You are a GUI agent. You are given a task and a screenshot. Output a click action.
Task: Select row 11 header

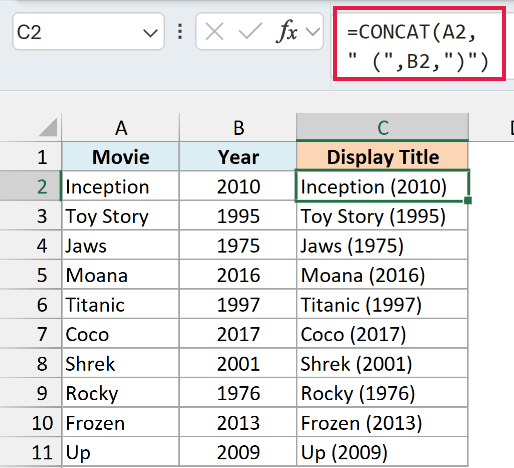[x=31, y=452]
